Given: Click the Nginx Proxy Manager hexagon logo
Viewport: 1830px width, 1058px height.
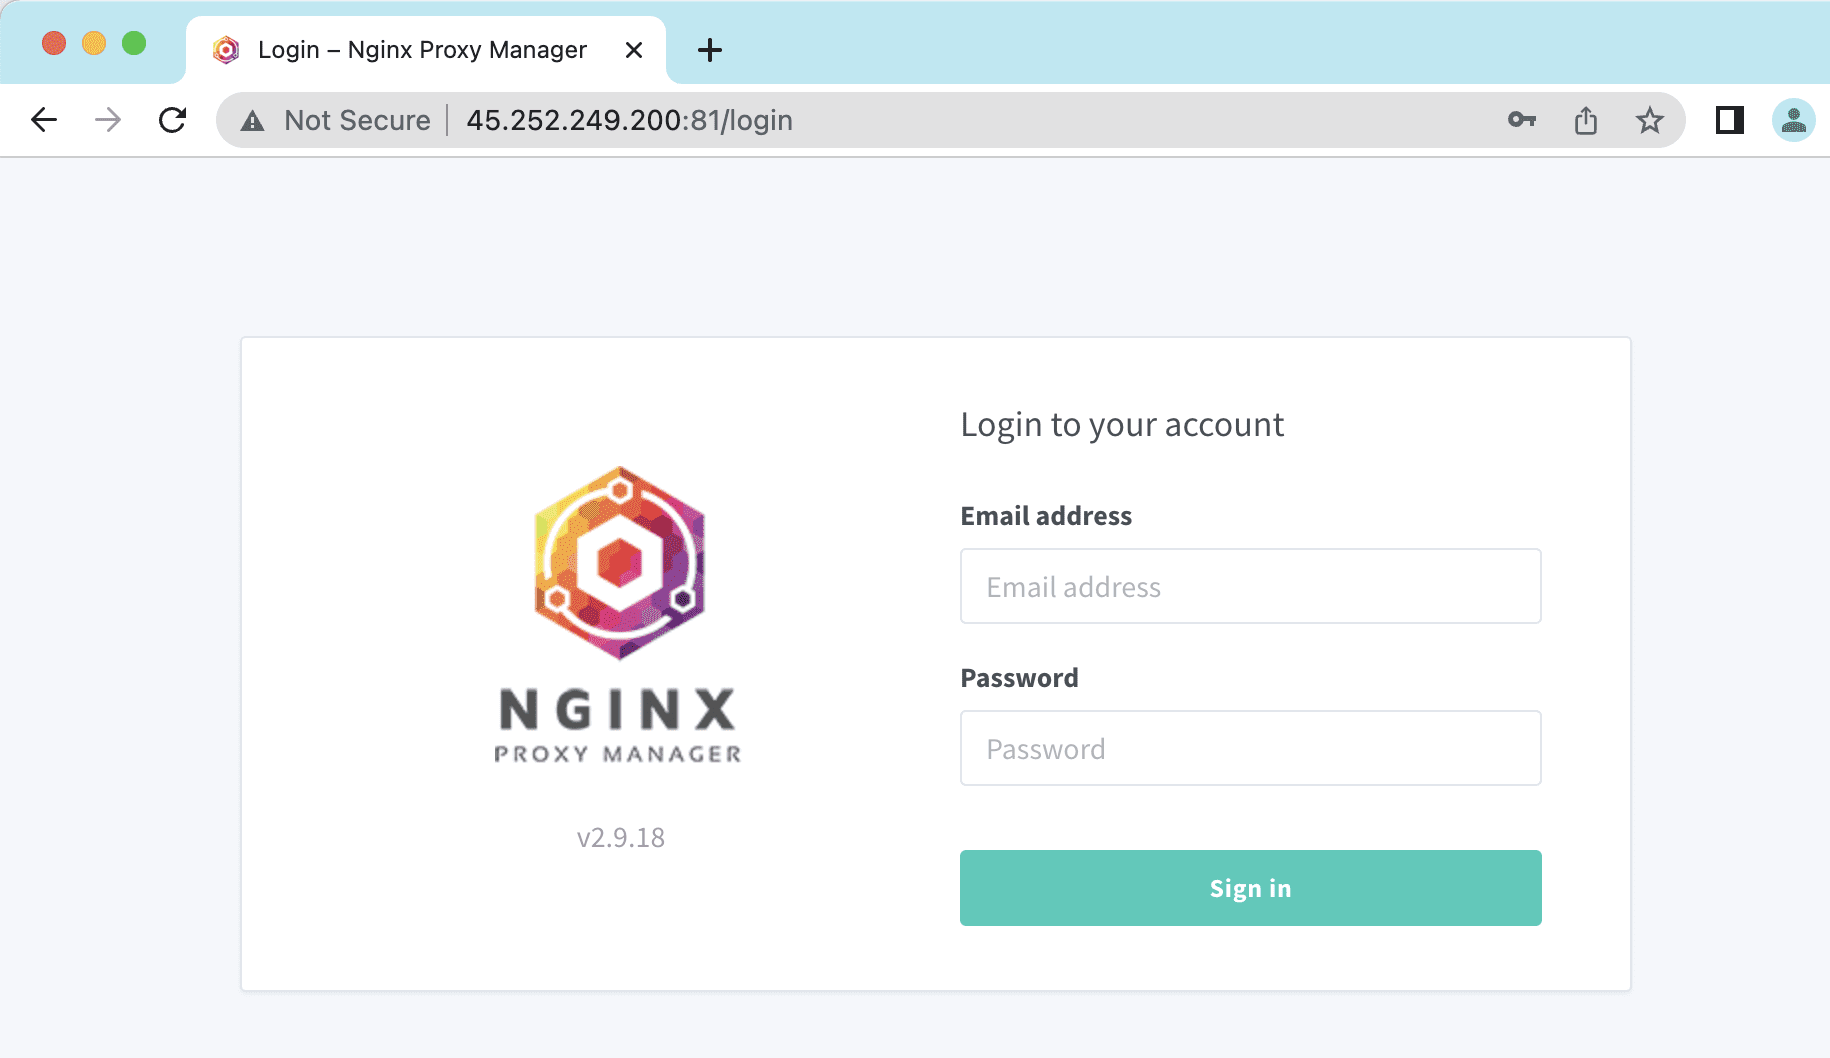Looking at the screenshot, I should [619, 563].
